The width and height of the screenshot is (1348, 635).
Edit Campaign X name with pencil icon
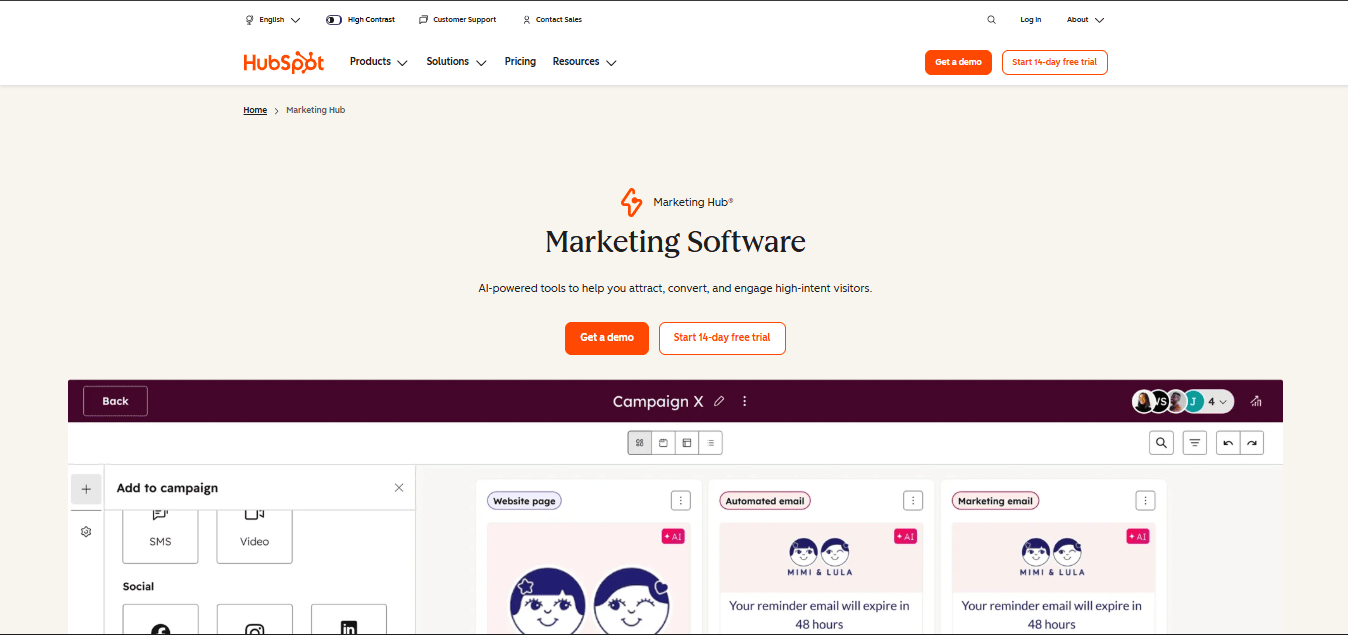tap(719, 401)
